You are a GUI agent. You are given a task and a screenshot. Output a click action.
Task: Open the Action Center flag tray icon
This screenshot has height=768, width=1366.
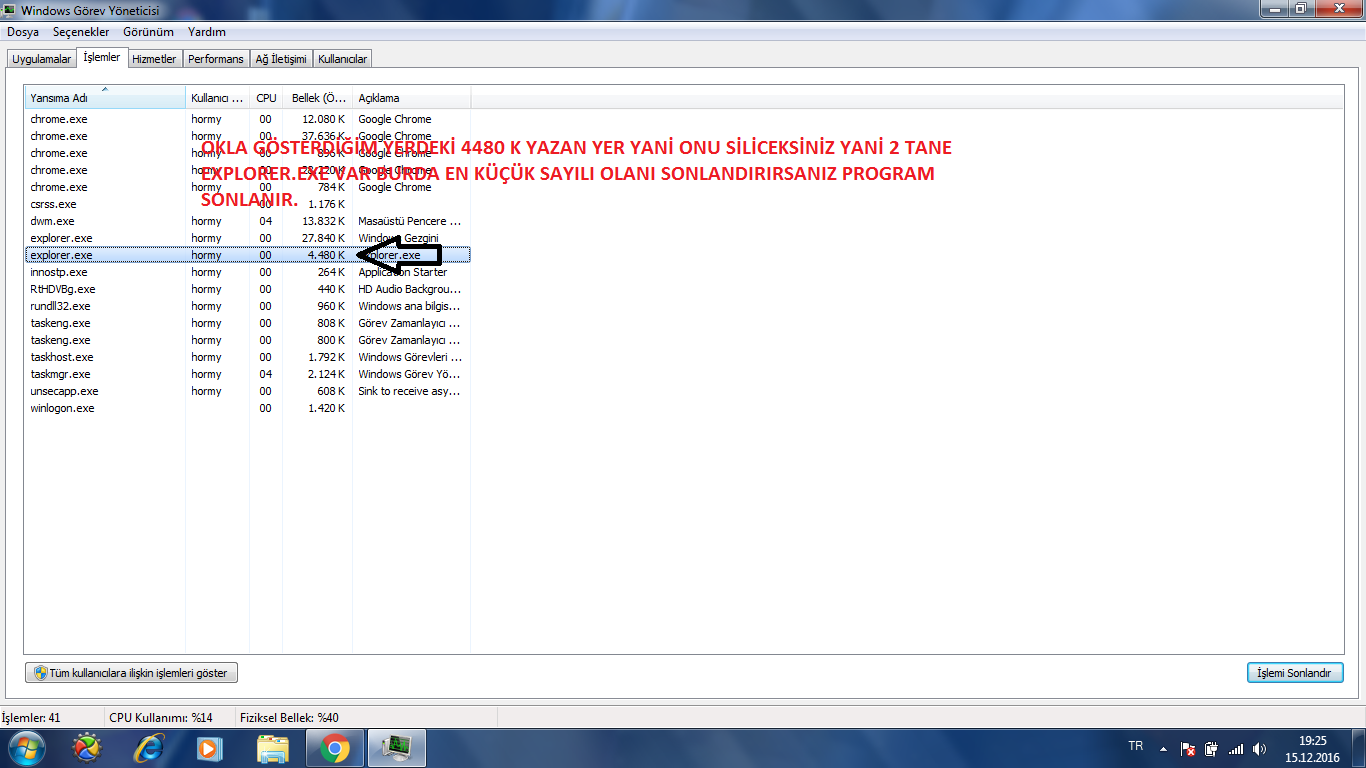click(1189, 748)
